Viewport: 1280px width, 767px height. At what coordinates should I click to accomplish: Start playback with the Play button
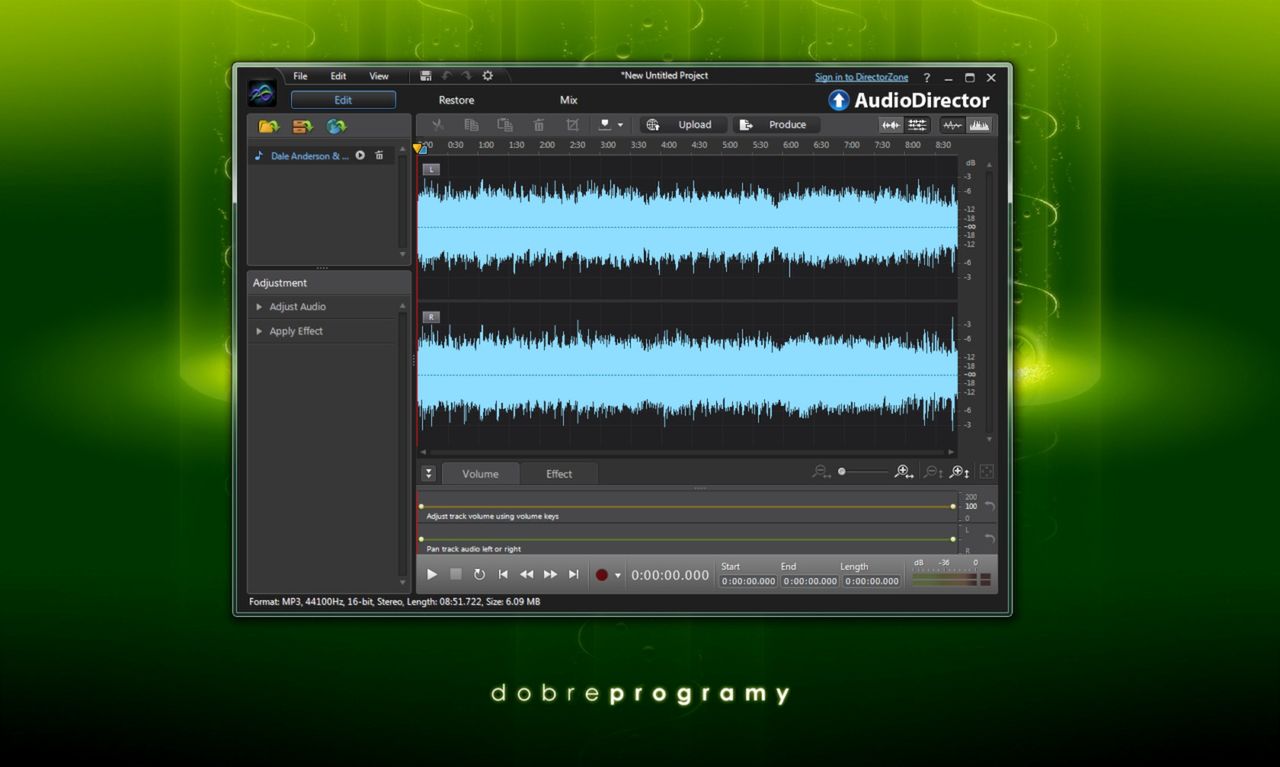432,575
